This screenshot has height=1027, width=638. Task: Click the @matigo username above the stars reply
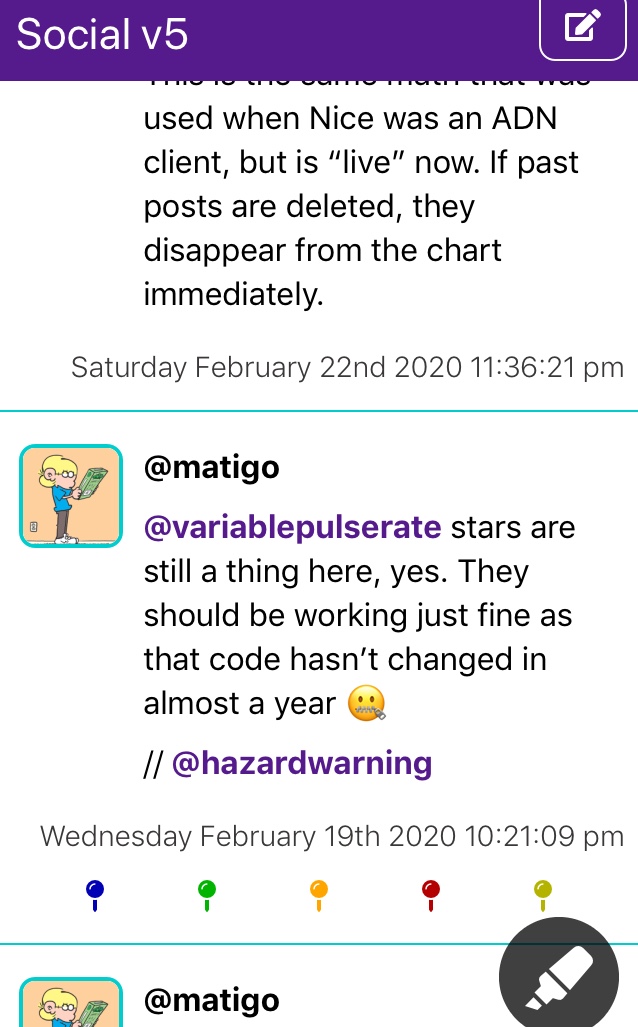pos(212,468)
